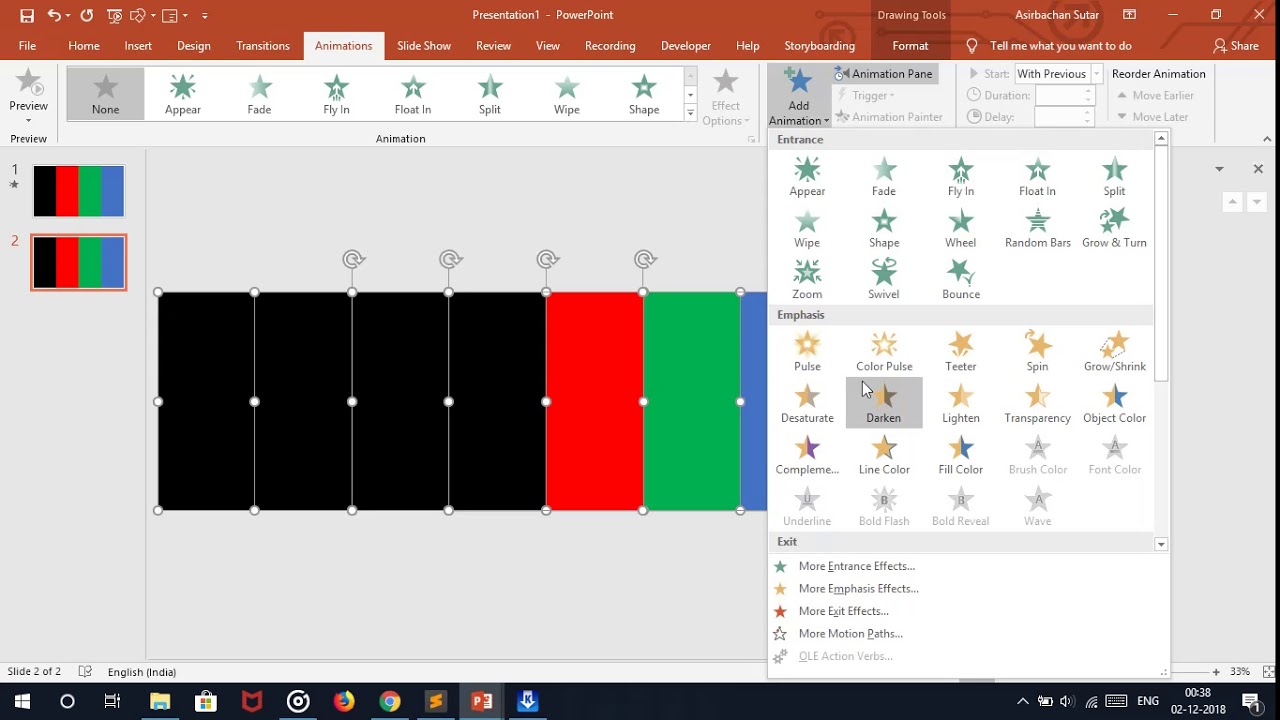Screen dimensions: 1280x720
Task: Open the Start timing combo box
Action: pos(1058,74)
